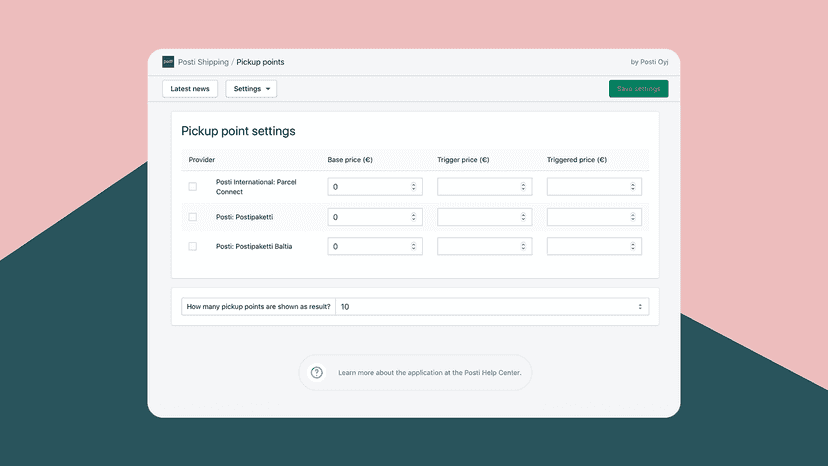
Task: Click Trigger price stepper arrows for Parcel Connect
Action: (523, 187)
